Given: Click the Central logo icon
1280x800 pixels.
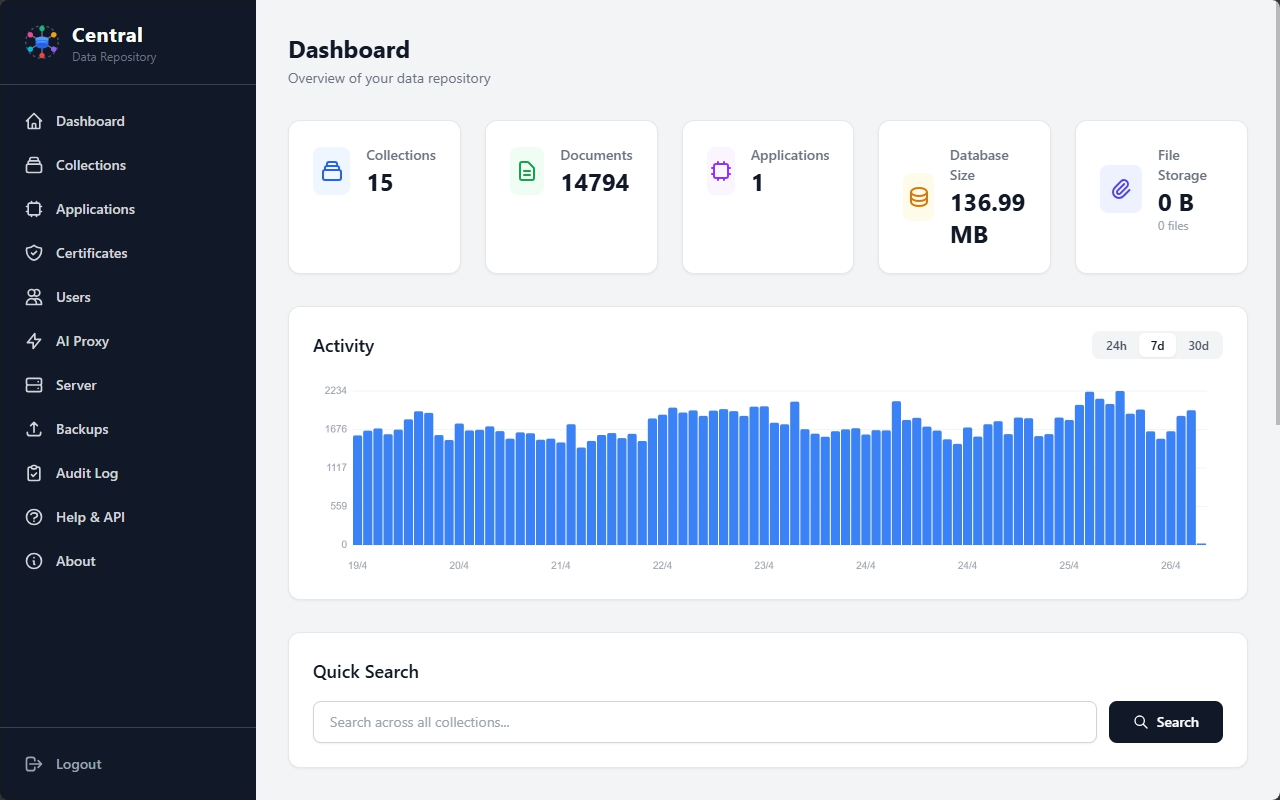Looking at the screenshot, I should pos(42,42).
